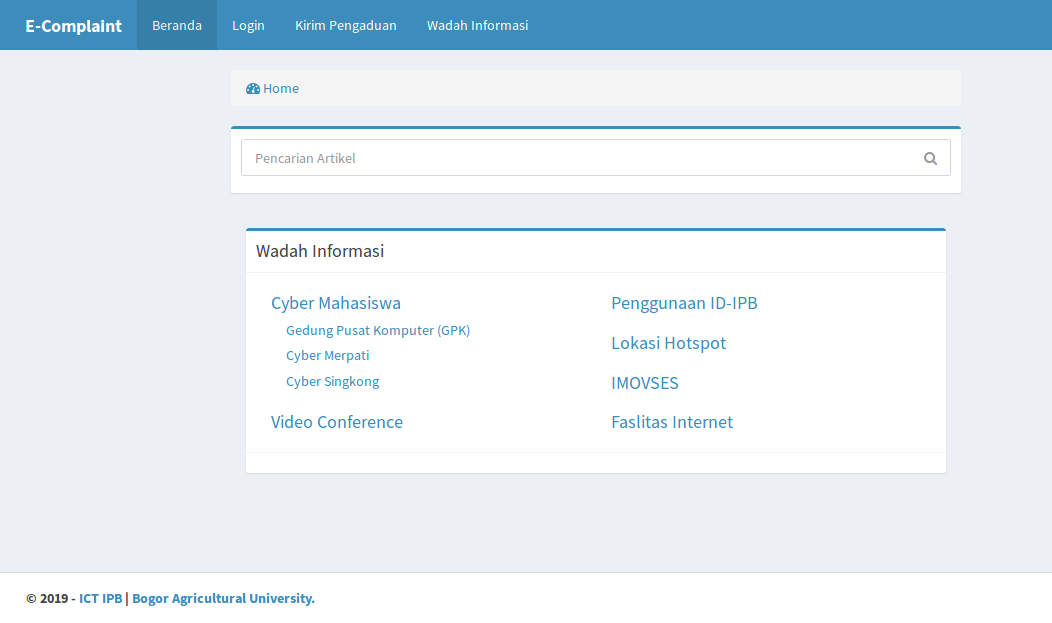The width and height of the screenshot is (1052, 623).
Task: Open the Login page
Action: (x=248, y=26)
